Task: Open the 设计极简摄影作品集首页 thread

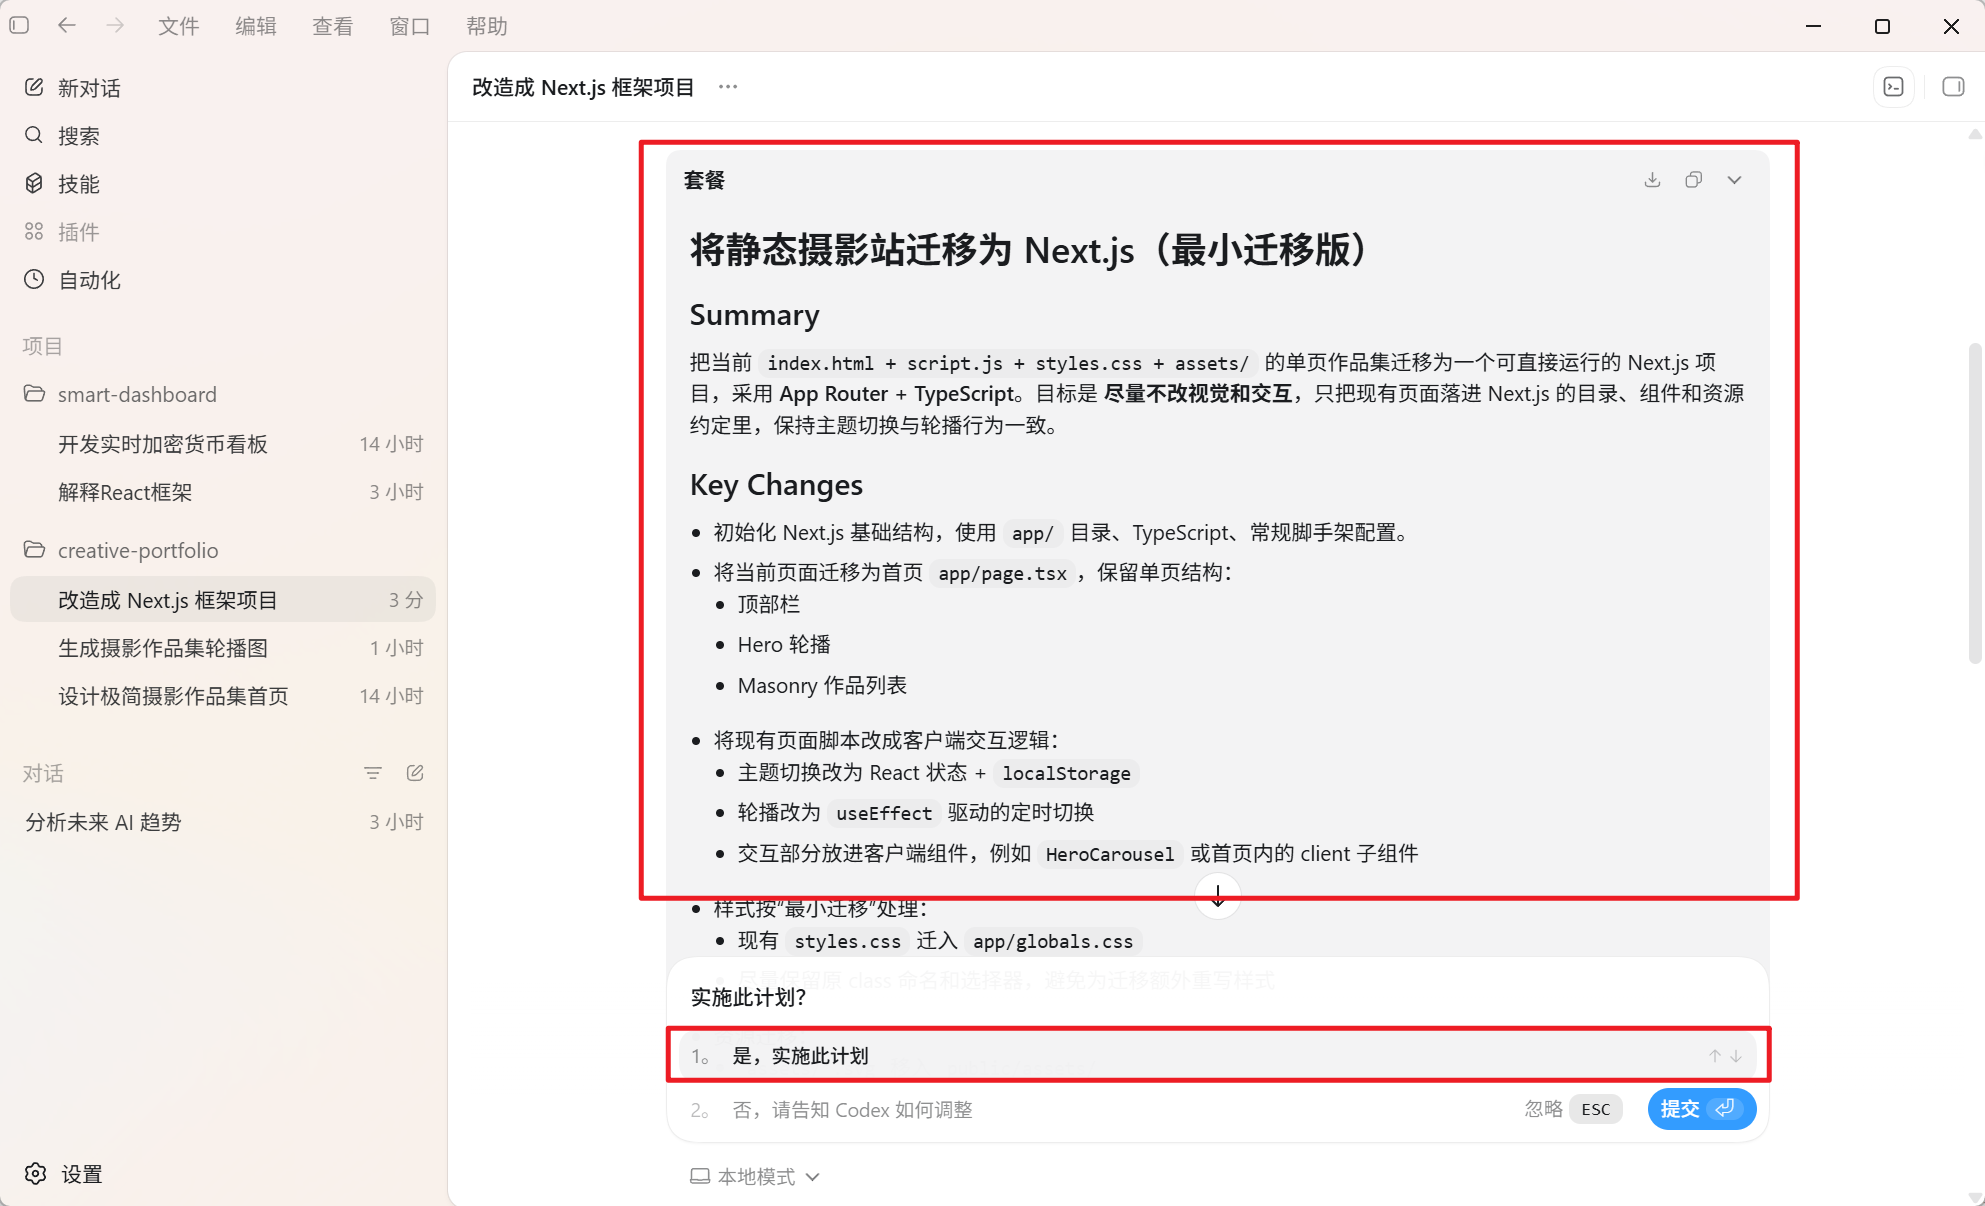Action: (223, 696)
